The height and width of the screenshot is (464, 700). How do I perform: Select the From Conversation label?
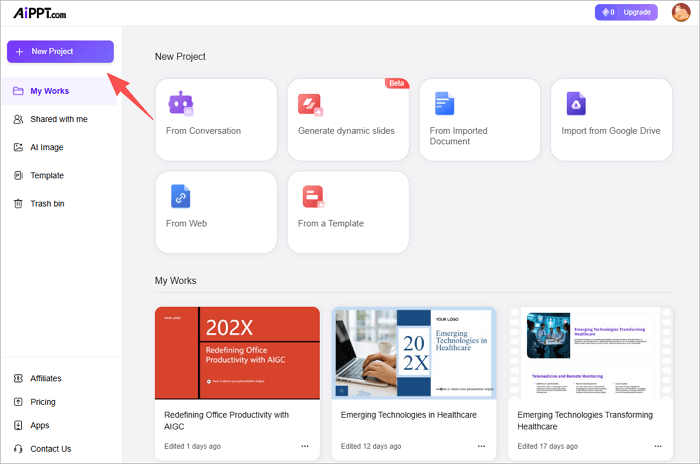point(204,131)
